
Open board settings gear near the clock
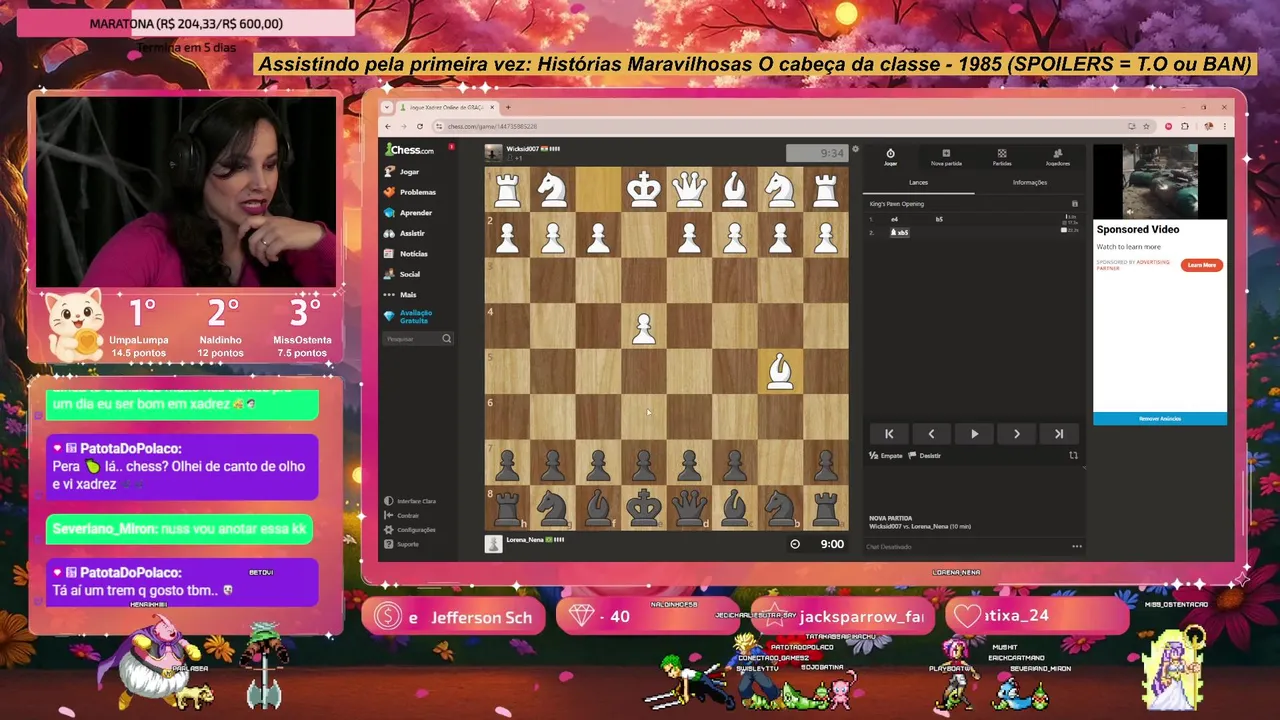click(855, 150)
